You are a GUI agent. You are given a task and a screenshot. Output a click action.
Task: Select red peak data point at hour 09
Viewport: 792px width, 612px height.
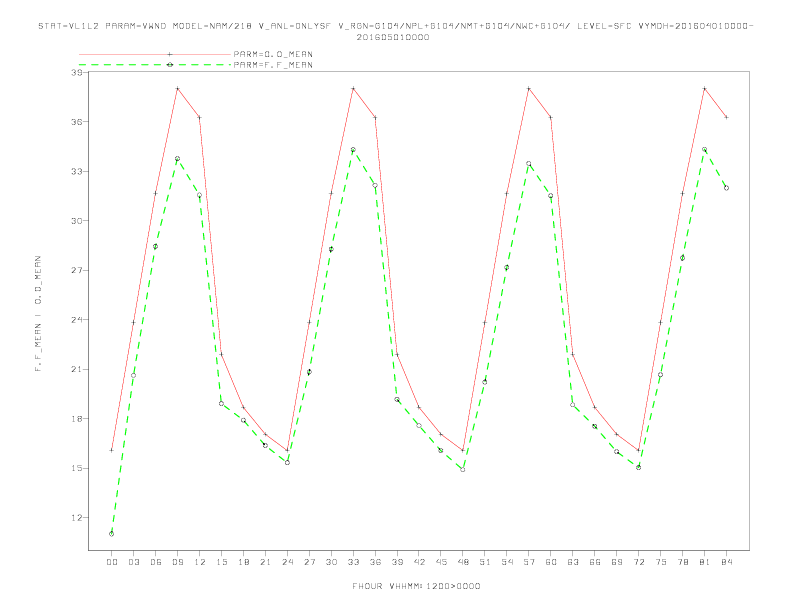click(177, 88)
